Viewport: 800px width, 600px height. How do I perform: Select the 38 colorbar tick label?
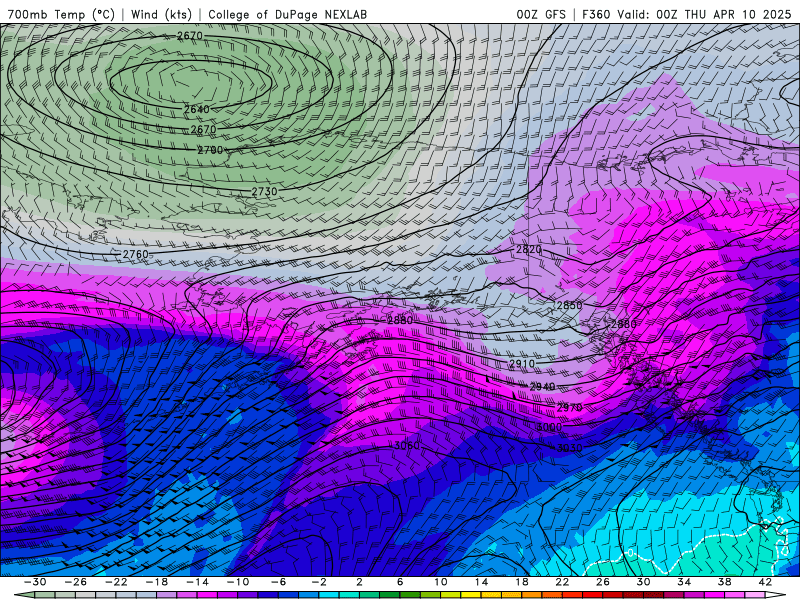(x=724, y=582)
